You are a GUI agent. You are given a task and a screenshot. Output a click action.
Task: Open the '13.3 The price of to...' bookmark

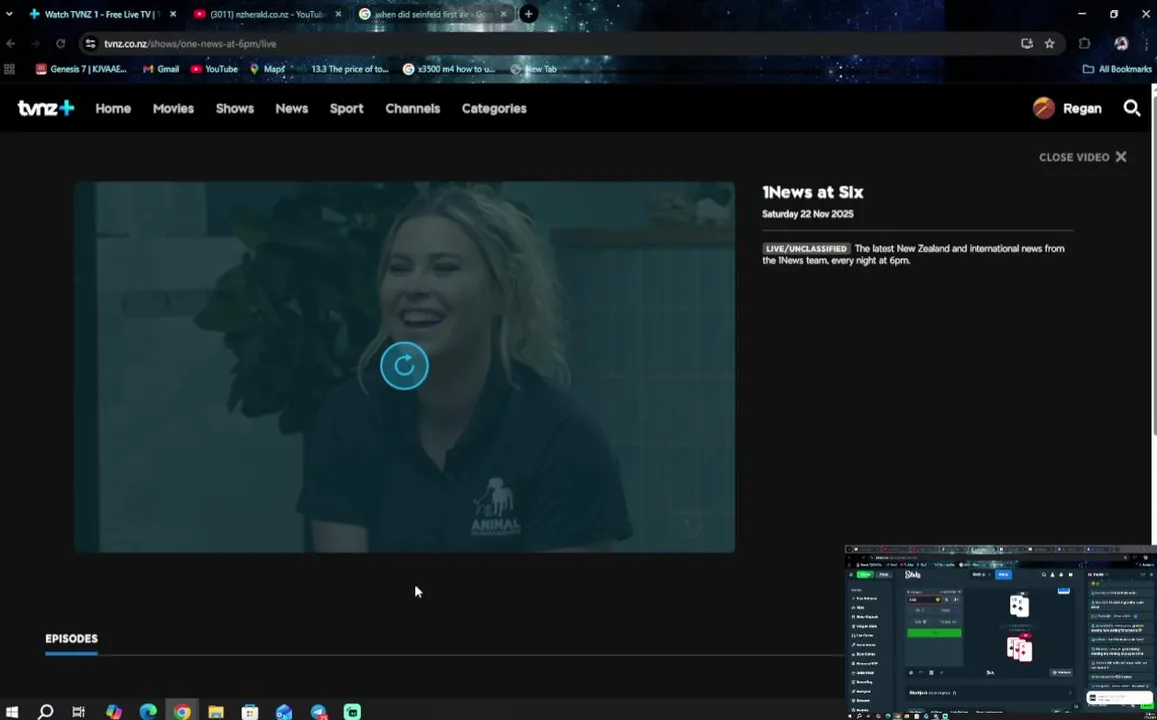coord(343,69)
